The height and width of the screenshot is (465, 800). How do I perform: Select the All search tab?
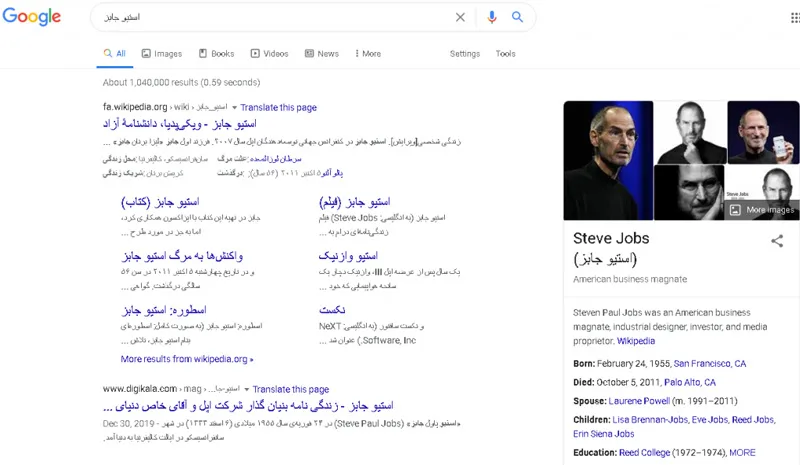click(115, 54)
